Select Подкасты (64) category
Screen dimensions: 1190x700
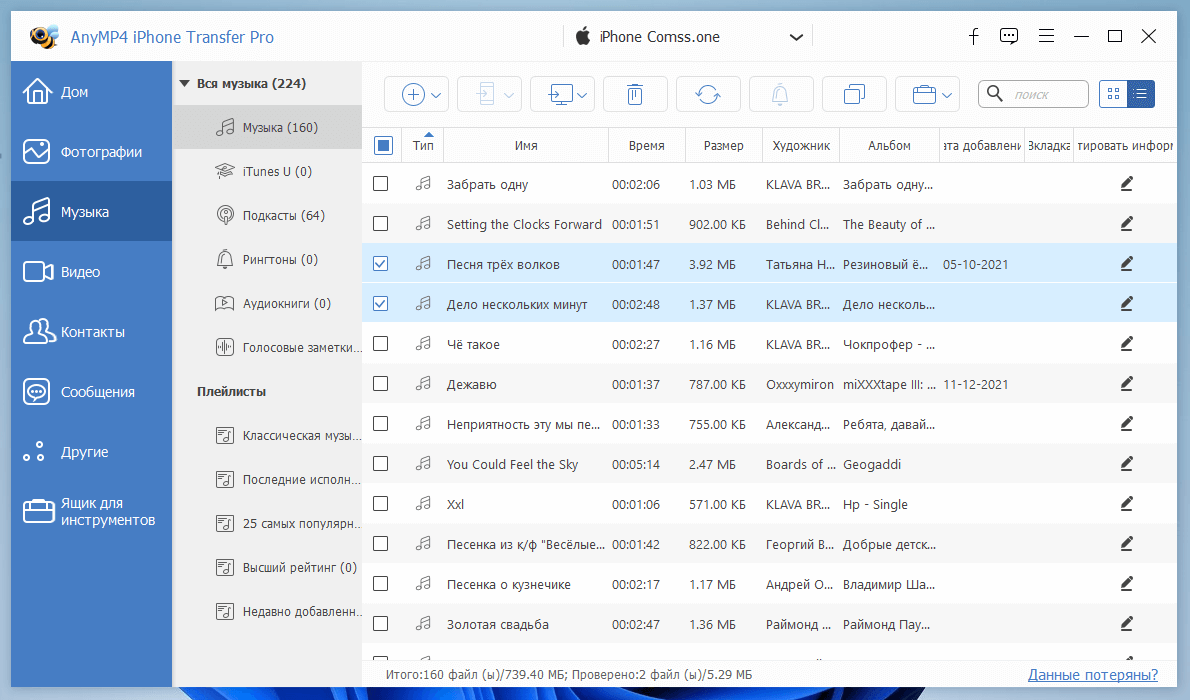[268, 216]
